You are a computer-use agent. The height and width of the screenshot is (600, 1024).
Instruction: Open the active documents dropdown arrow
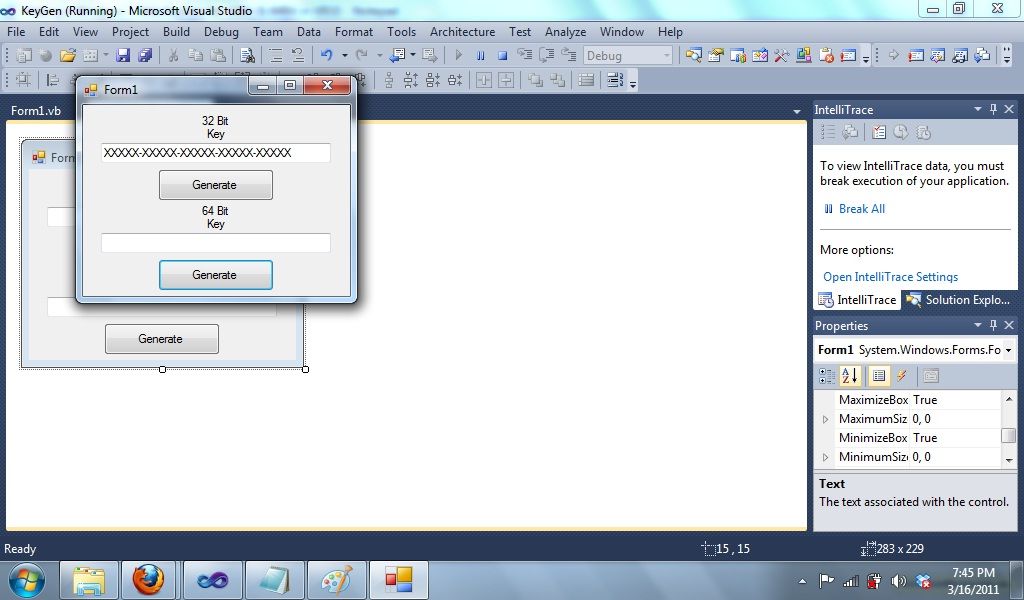(x=797, y=112)
